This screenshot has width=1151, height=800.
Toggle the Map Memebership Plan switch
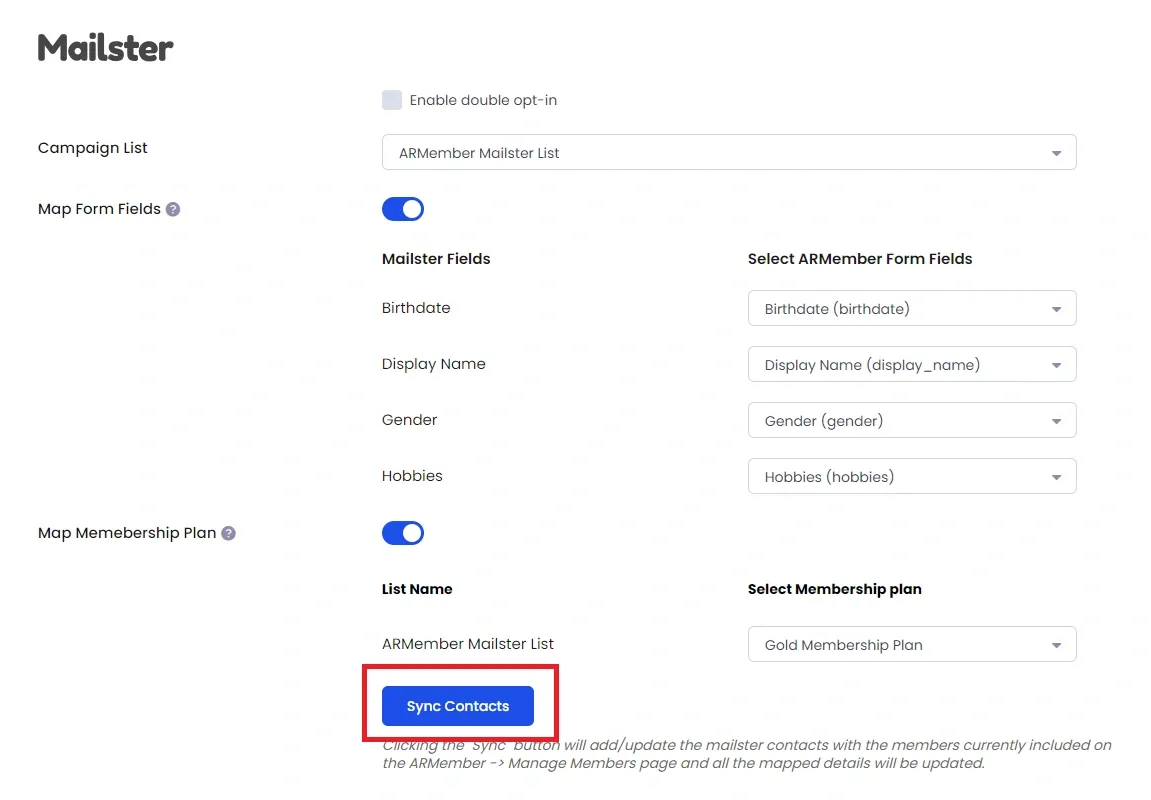tap(402, 533)
